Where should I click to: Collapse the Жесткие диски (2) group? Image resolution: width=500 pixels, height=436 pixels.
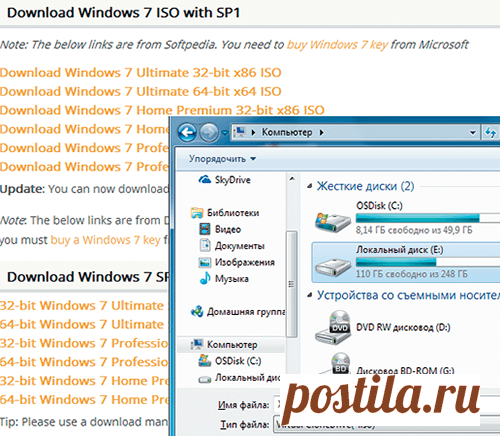point(310,186)
